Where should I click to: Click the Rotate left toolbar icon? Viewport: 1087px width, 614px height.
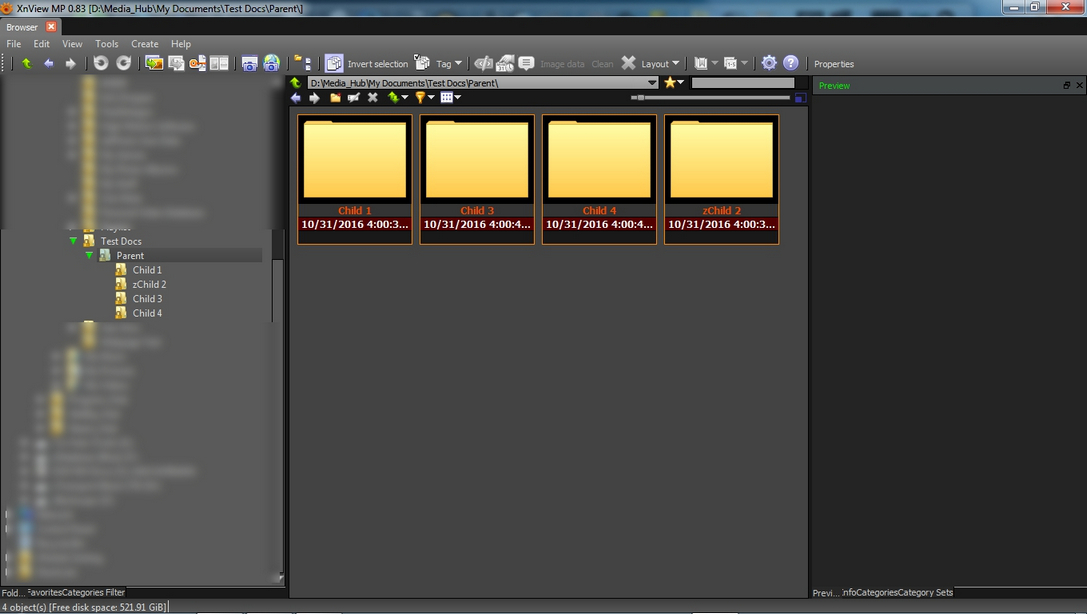[x=101, y=63]
